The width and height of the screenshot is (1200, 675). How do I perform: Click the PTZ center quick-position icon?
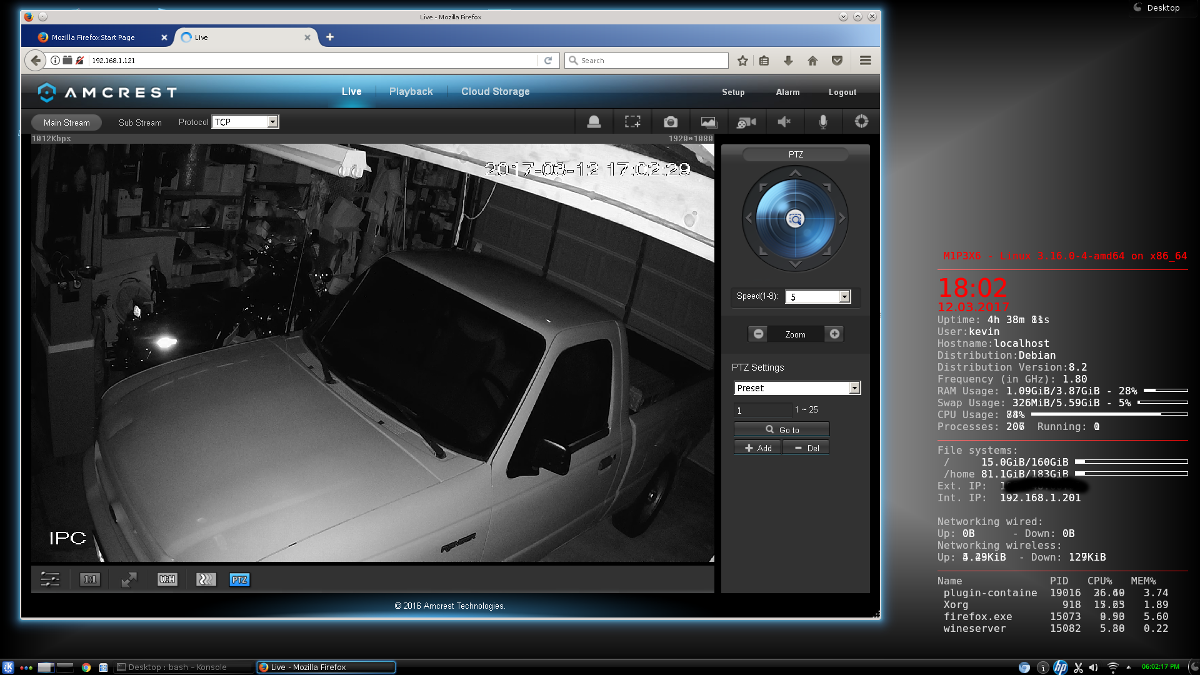point(795,218)
